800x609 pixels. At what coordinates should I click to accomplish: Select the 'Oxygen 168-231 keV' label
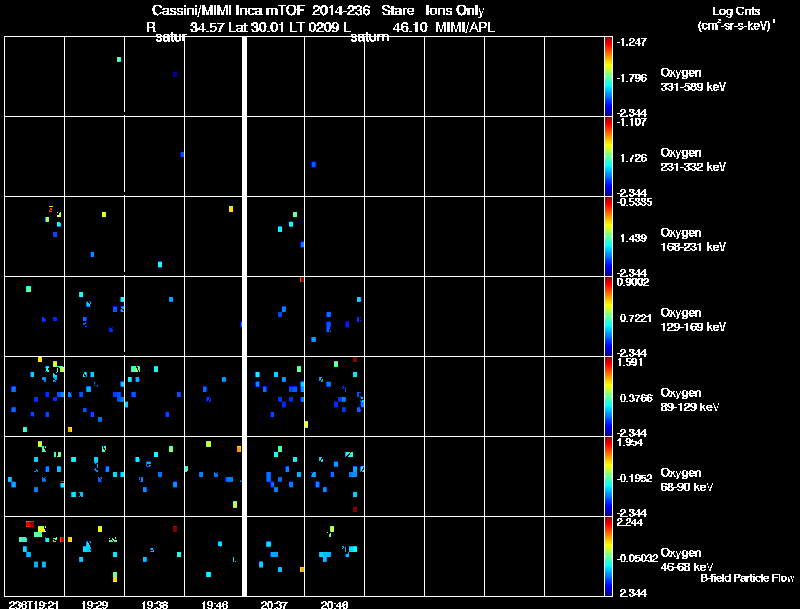click(x=693, y=240)
